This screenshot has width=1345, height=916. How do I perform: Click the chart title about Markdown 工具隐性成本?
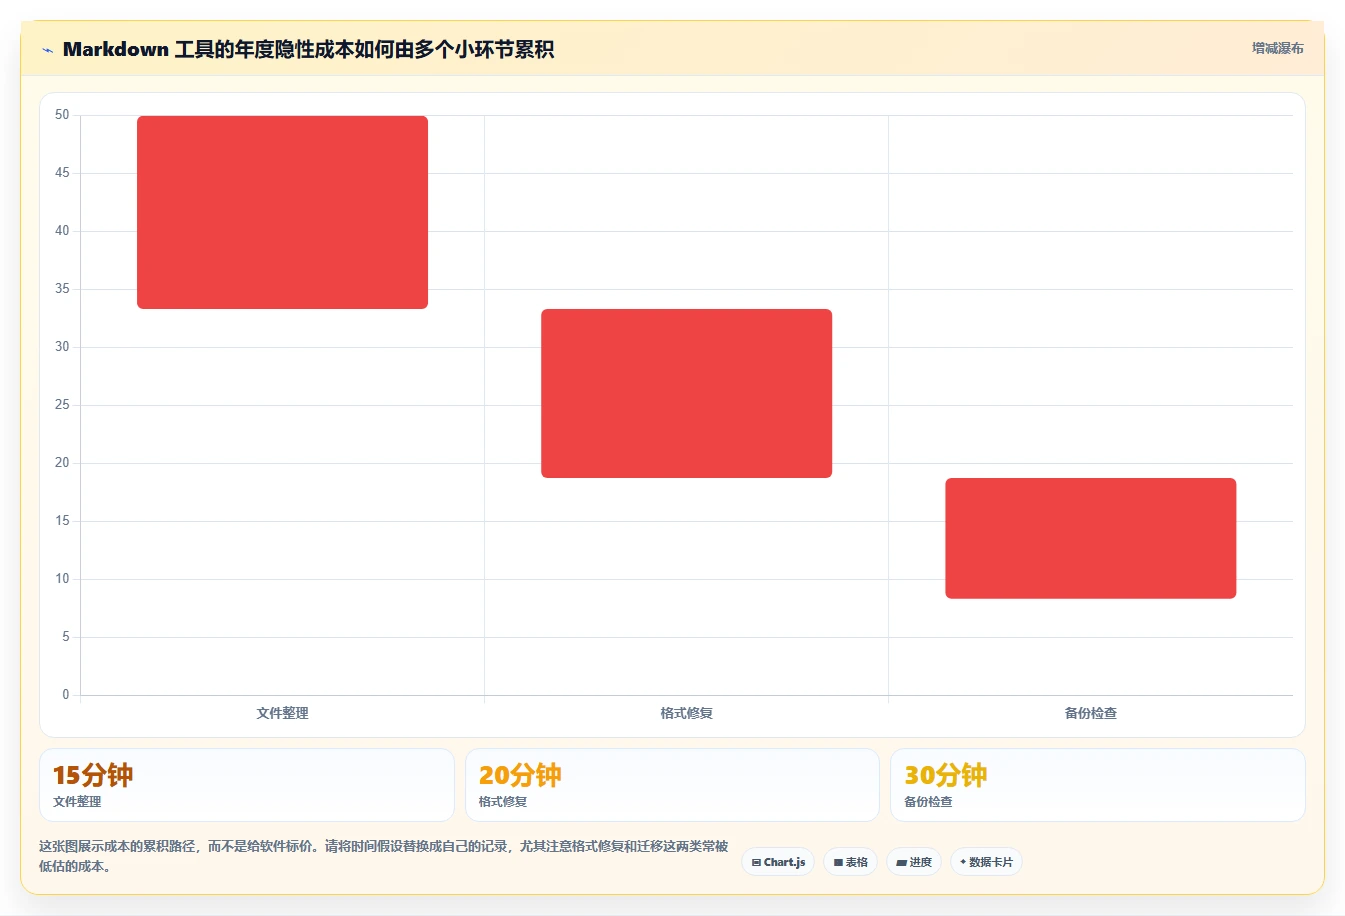[x=308, y=49]
